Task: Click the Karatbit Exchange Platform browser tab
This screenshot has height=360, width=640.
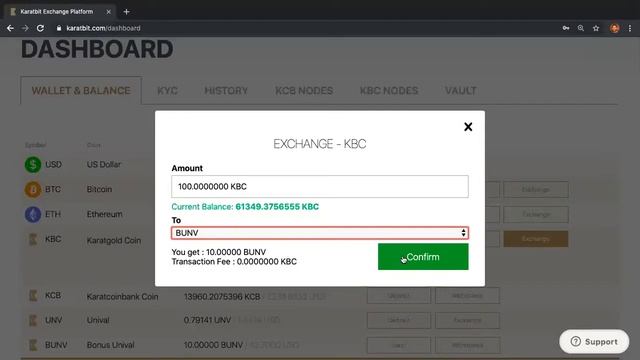Action: point(60,12)
